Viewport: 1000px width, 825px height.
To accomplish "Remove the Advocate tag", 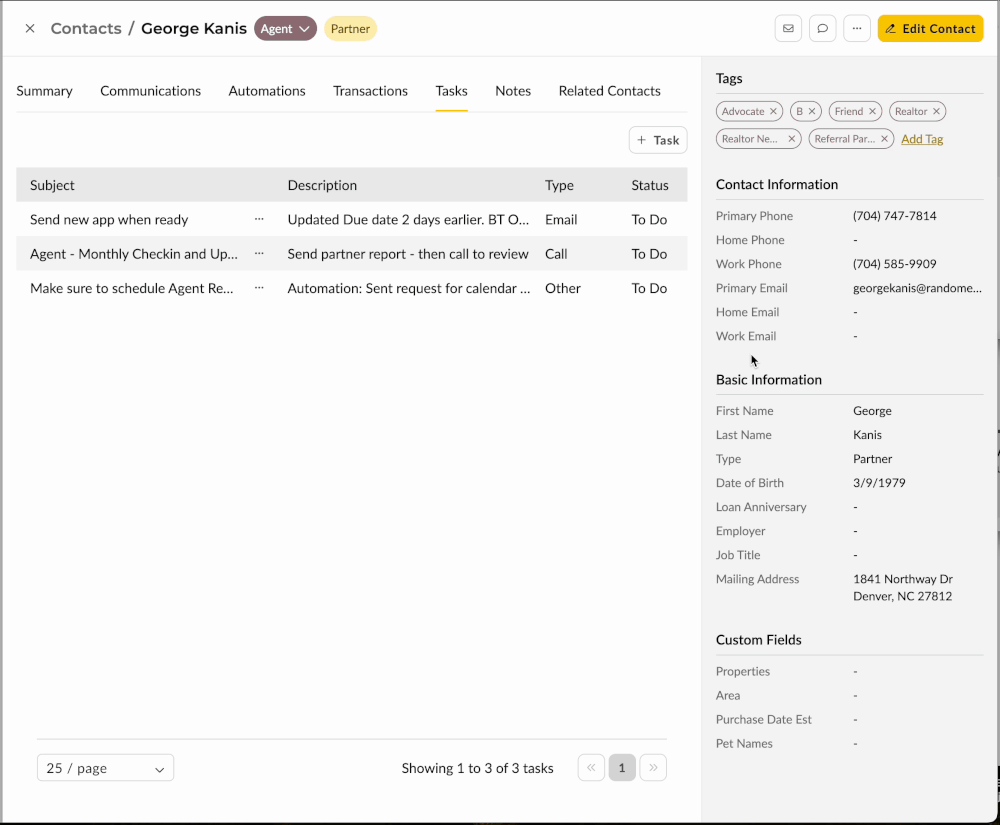I will [773, 111].
